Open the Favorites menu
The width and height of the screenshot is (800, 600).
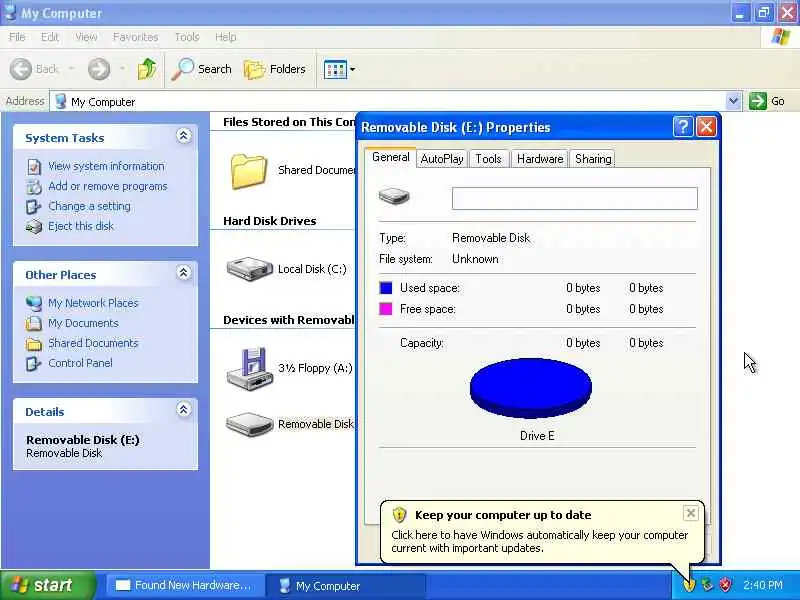(x=135, y=37)
